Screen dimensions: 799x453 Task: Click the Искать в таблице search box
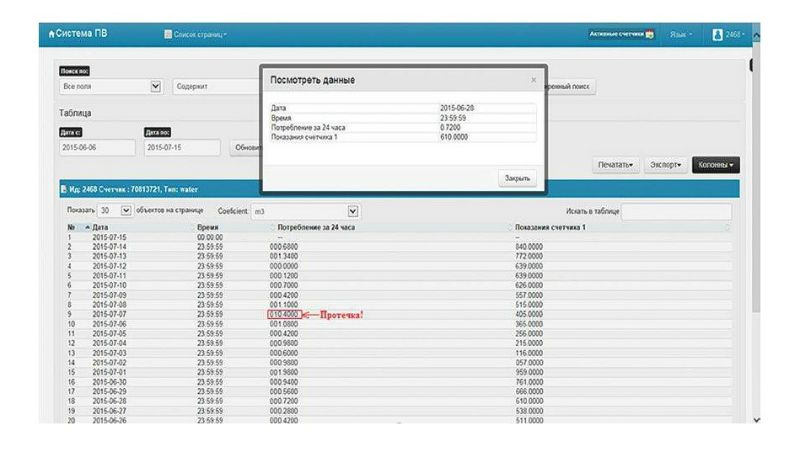676,211
